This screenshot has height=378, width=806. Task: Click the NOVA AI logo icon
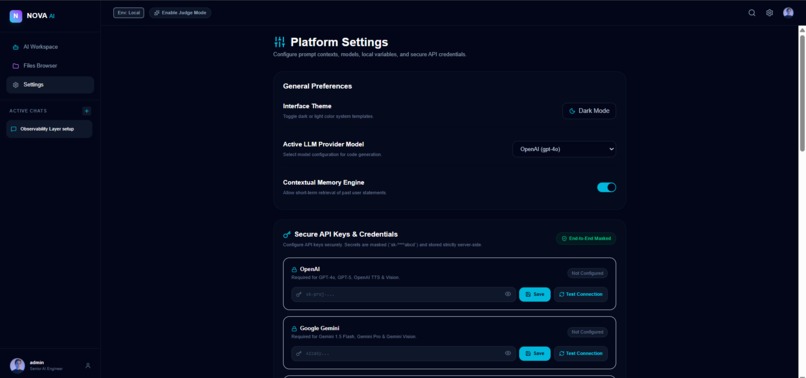click(15, 16)
